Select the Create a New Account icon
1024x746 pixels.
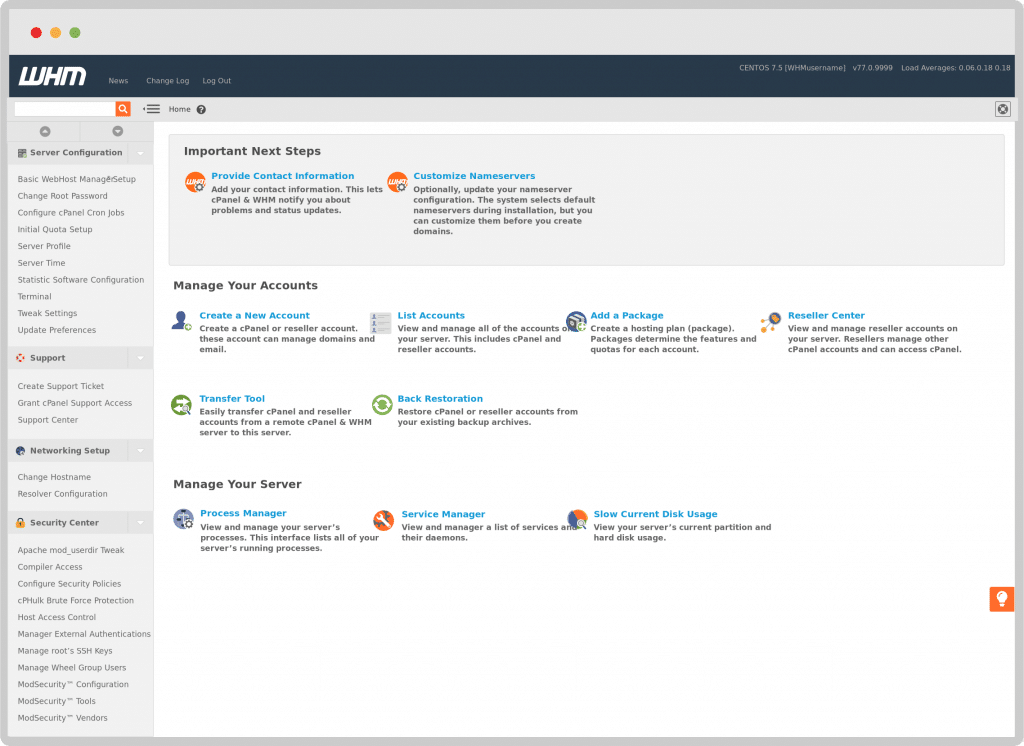click(180, 321)
